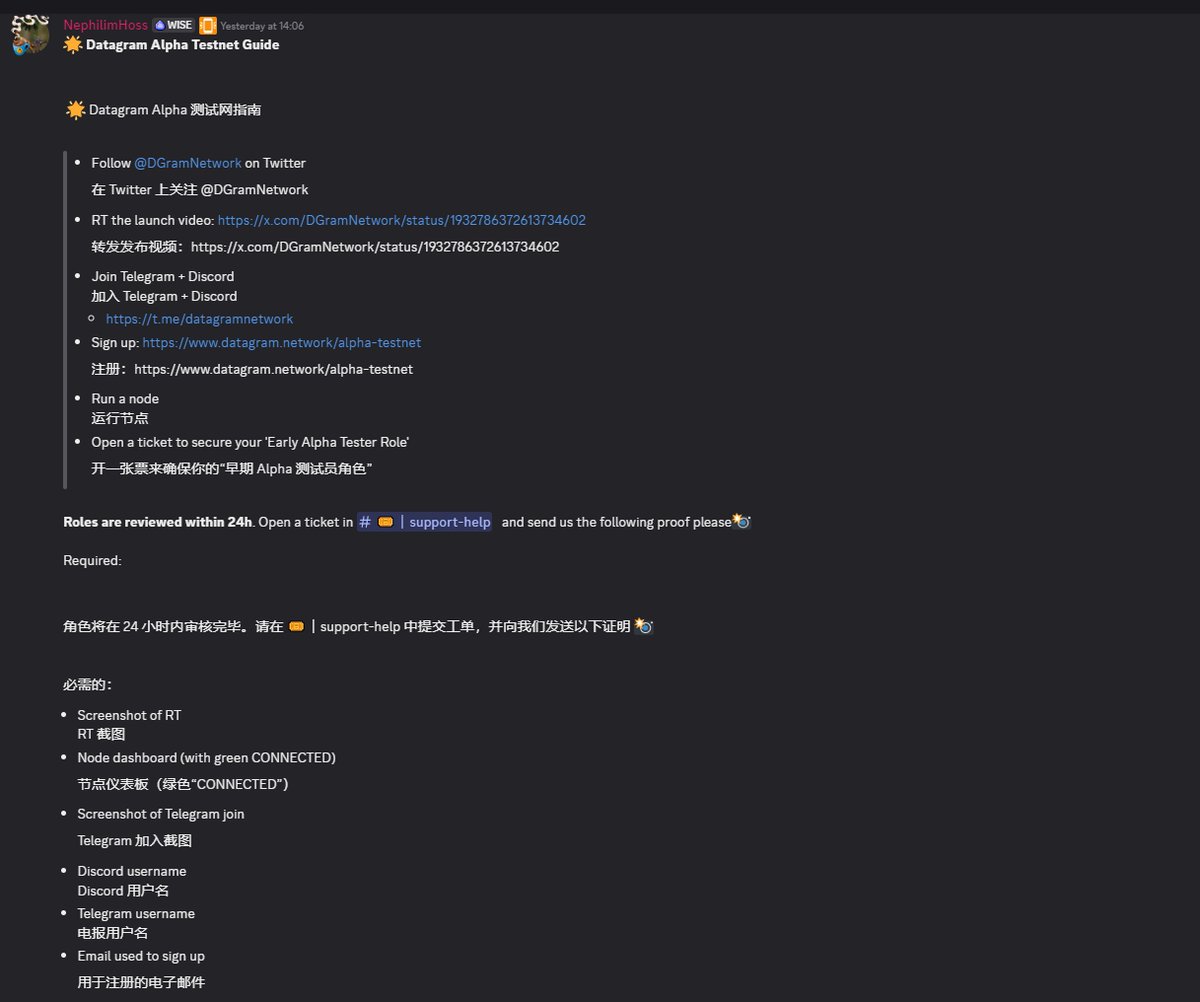
Task: Open NephilimHoss's avatar profile picture
Action: point(30,35)
